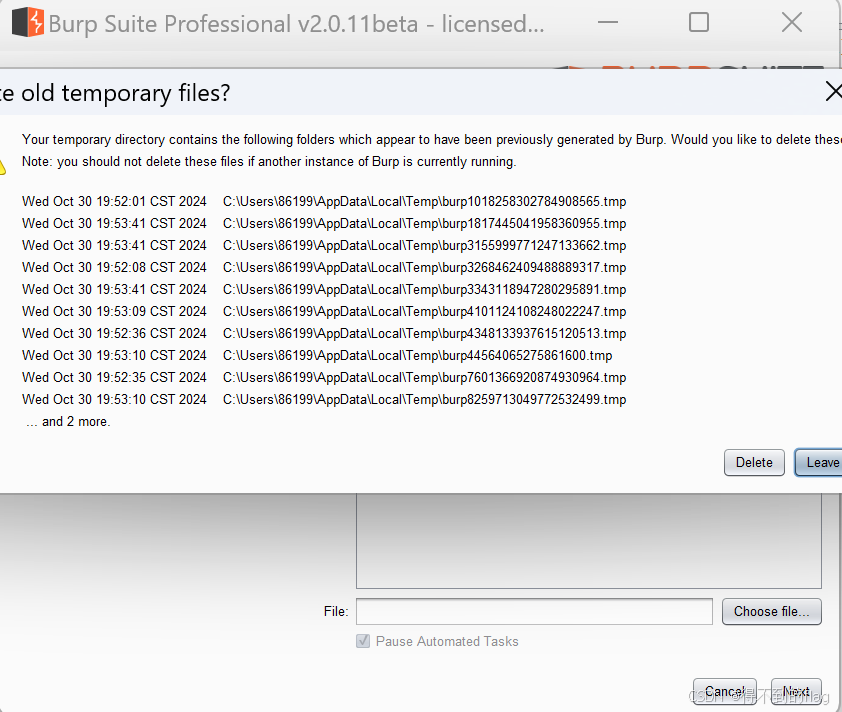Click the Delete button in the dialog
Image resolution: width=842 pixels, height=712 pixels.
click(754, 462)
